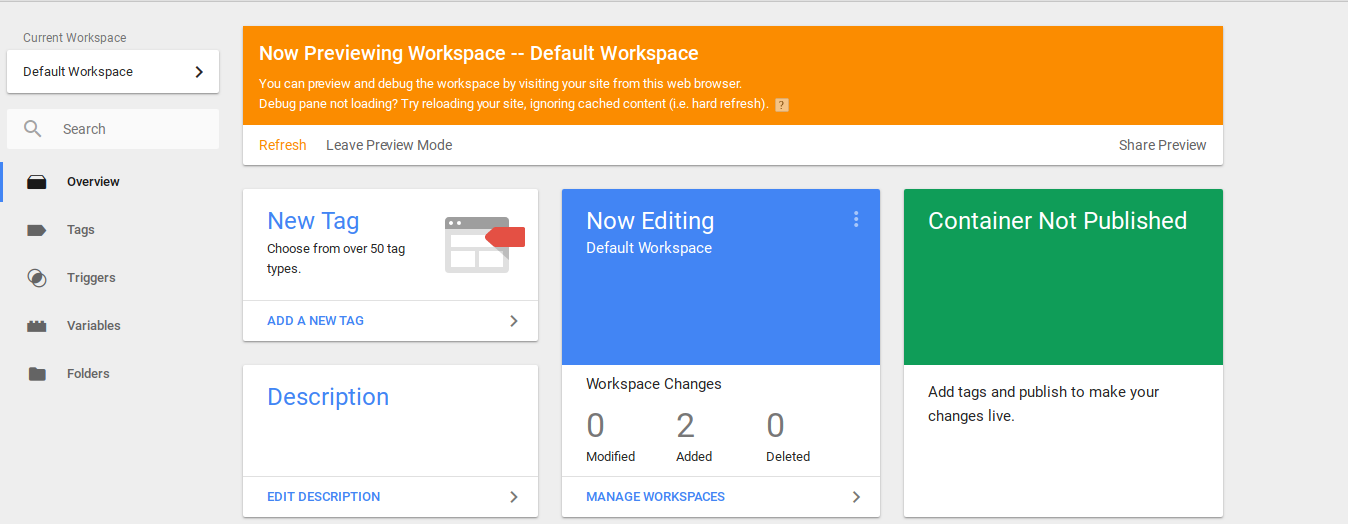Go to the Triggers section
Viewport: 1348px width, 524px height.
pyautogui.click(x=91, y=278)
